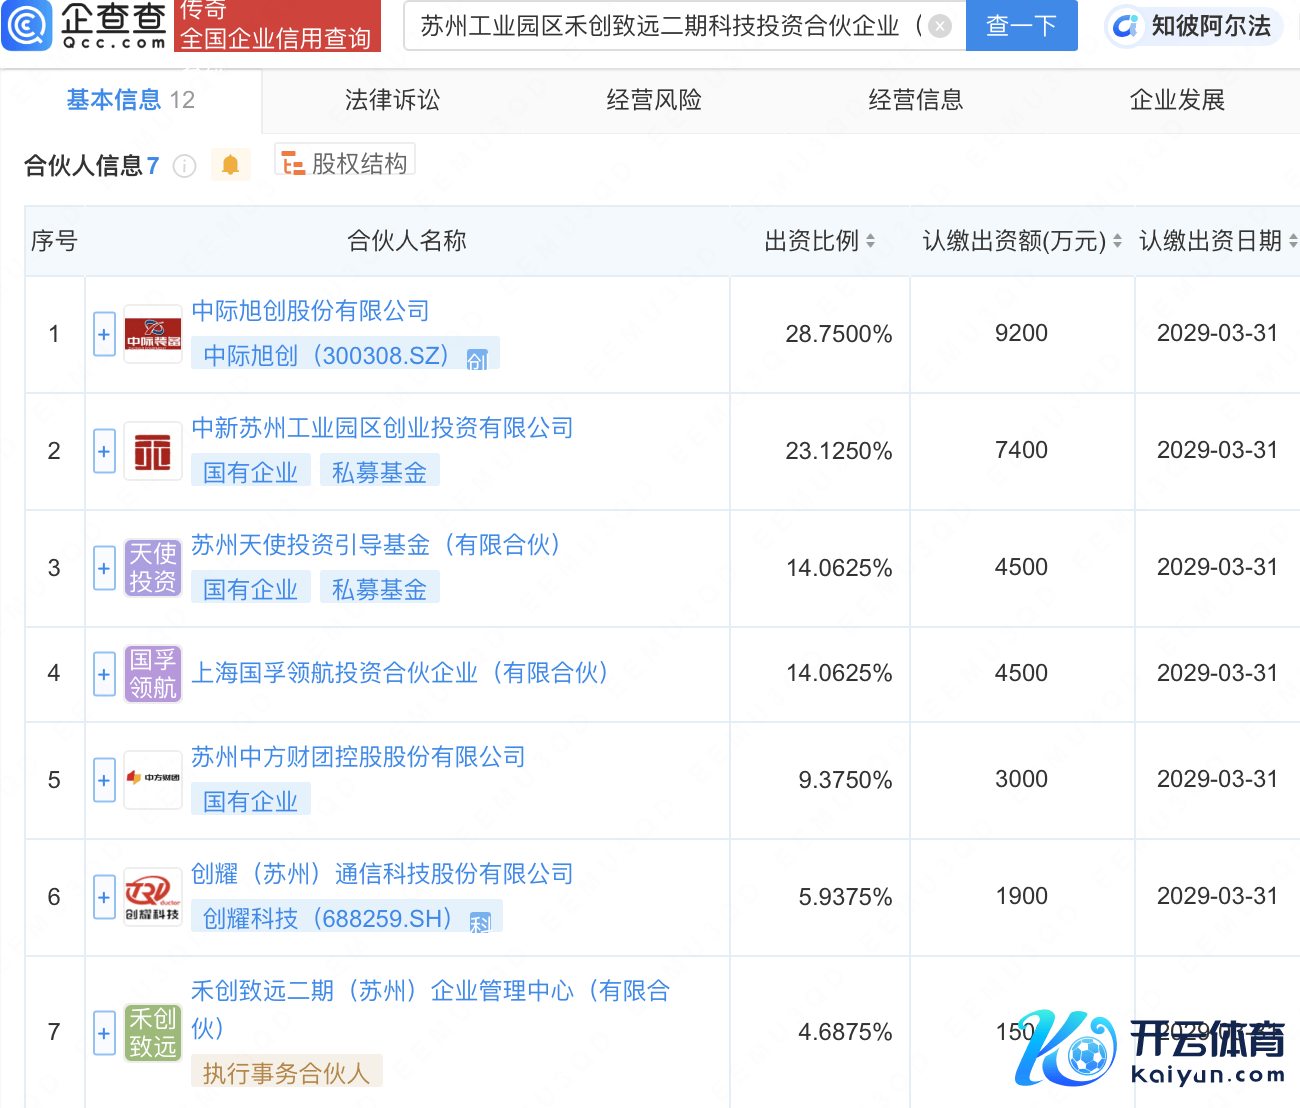Open the 企业发展 tab
The height and width of the screenshot is (1108, 1300).
1177,100
